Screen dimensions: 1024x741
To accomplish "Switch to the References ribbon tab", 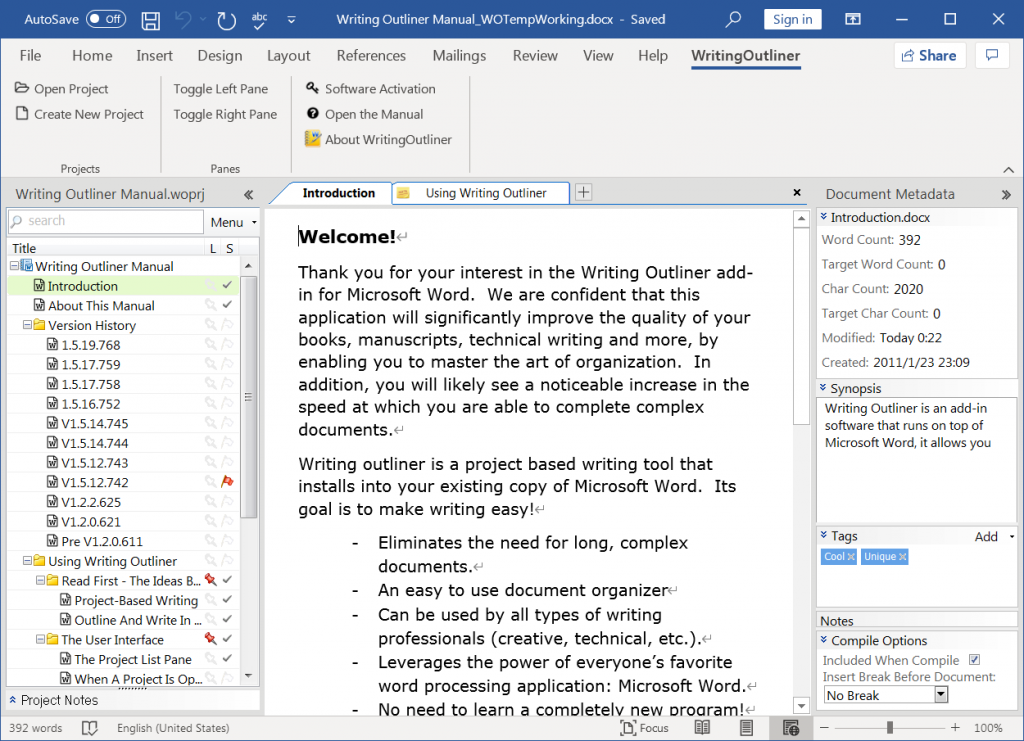I will tap(371, 55).
